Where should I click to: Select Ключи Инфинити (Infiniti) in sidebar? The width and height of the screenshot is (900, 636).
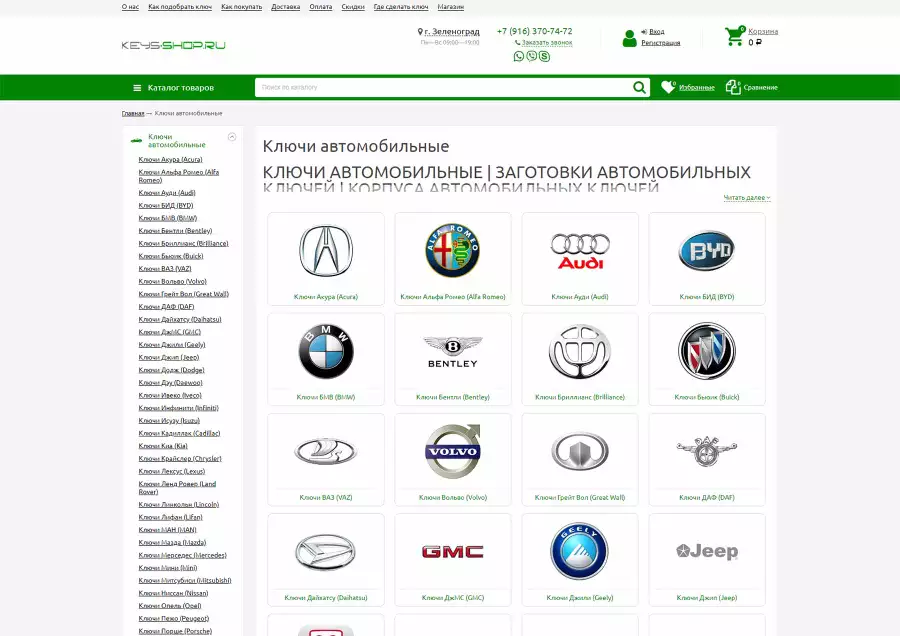tap(179, 408)
